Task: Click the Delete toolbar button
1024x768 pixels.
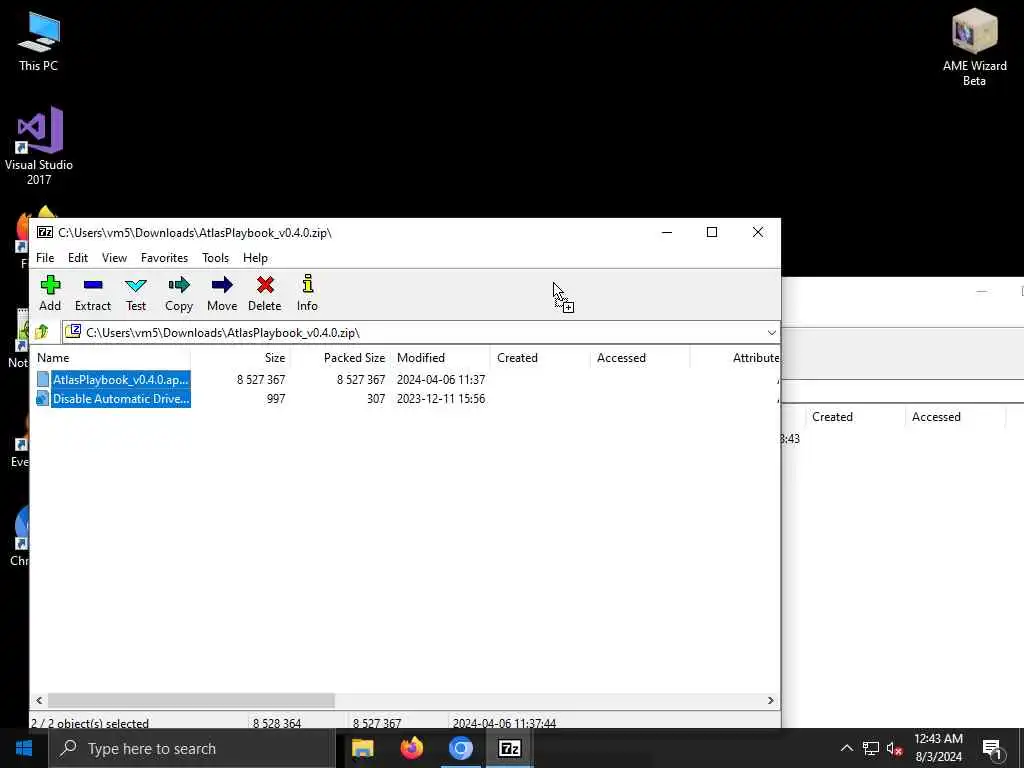Action: point(264,293)
